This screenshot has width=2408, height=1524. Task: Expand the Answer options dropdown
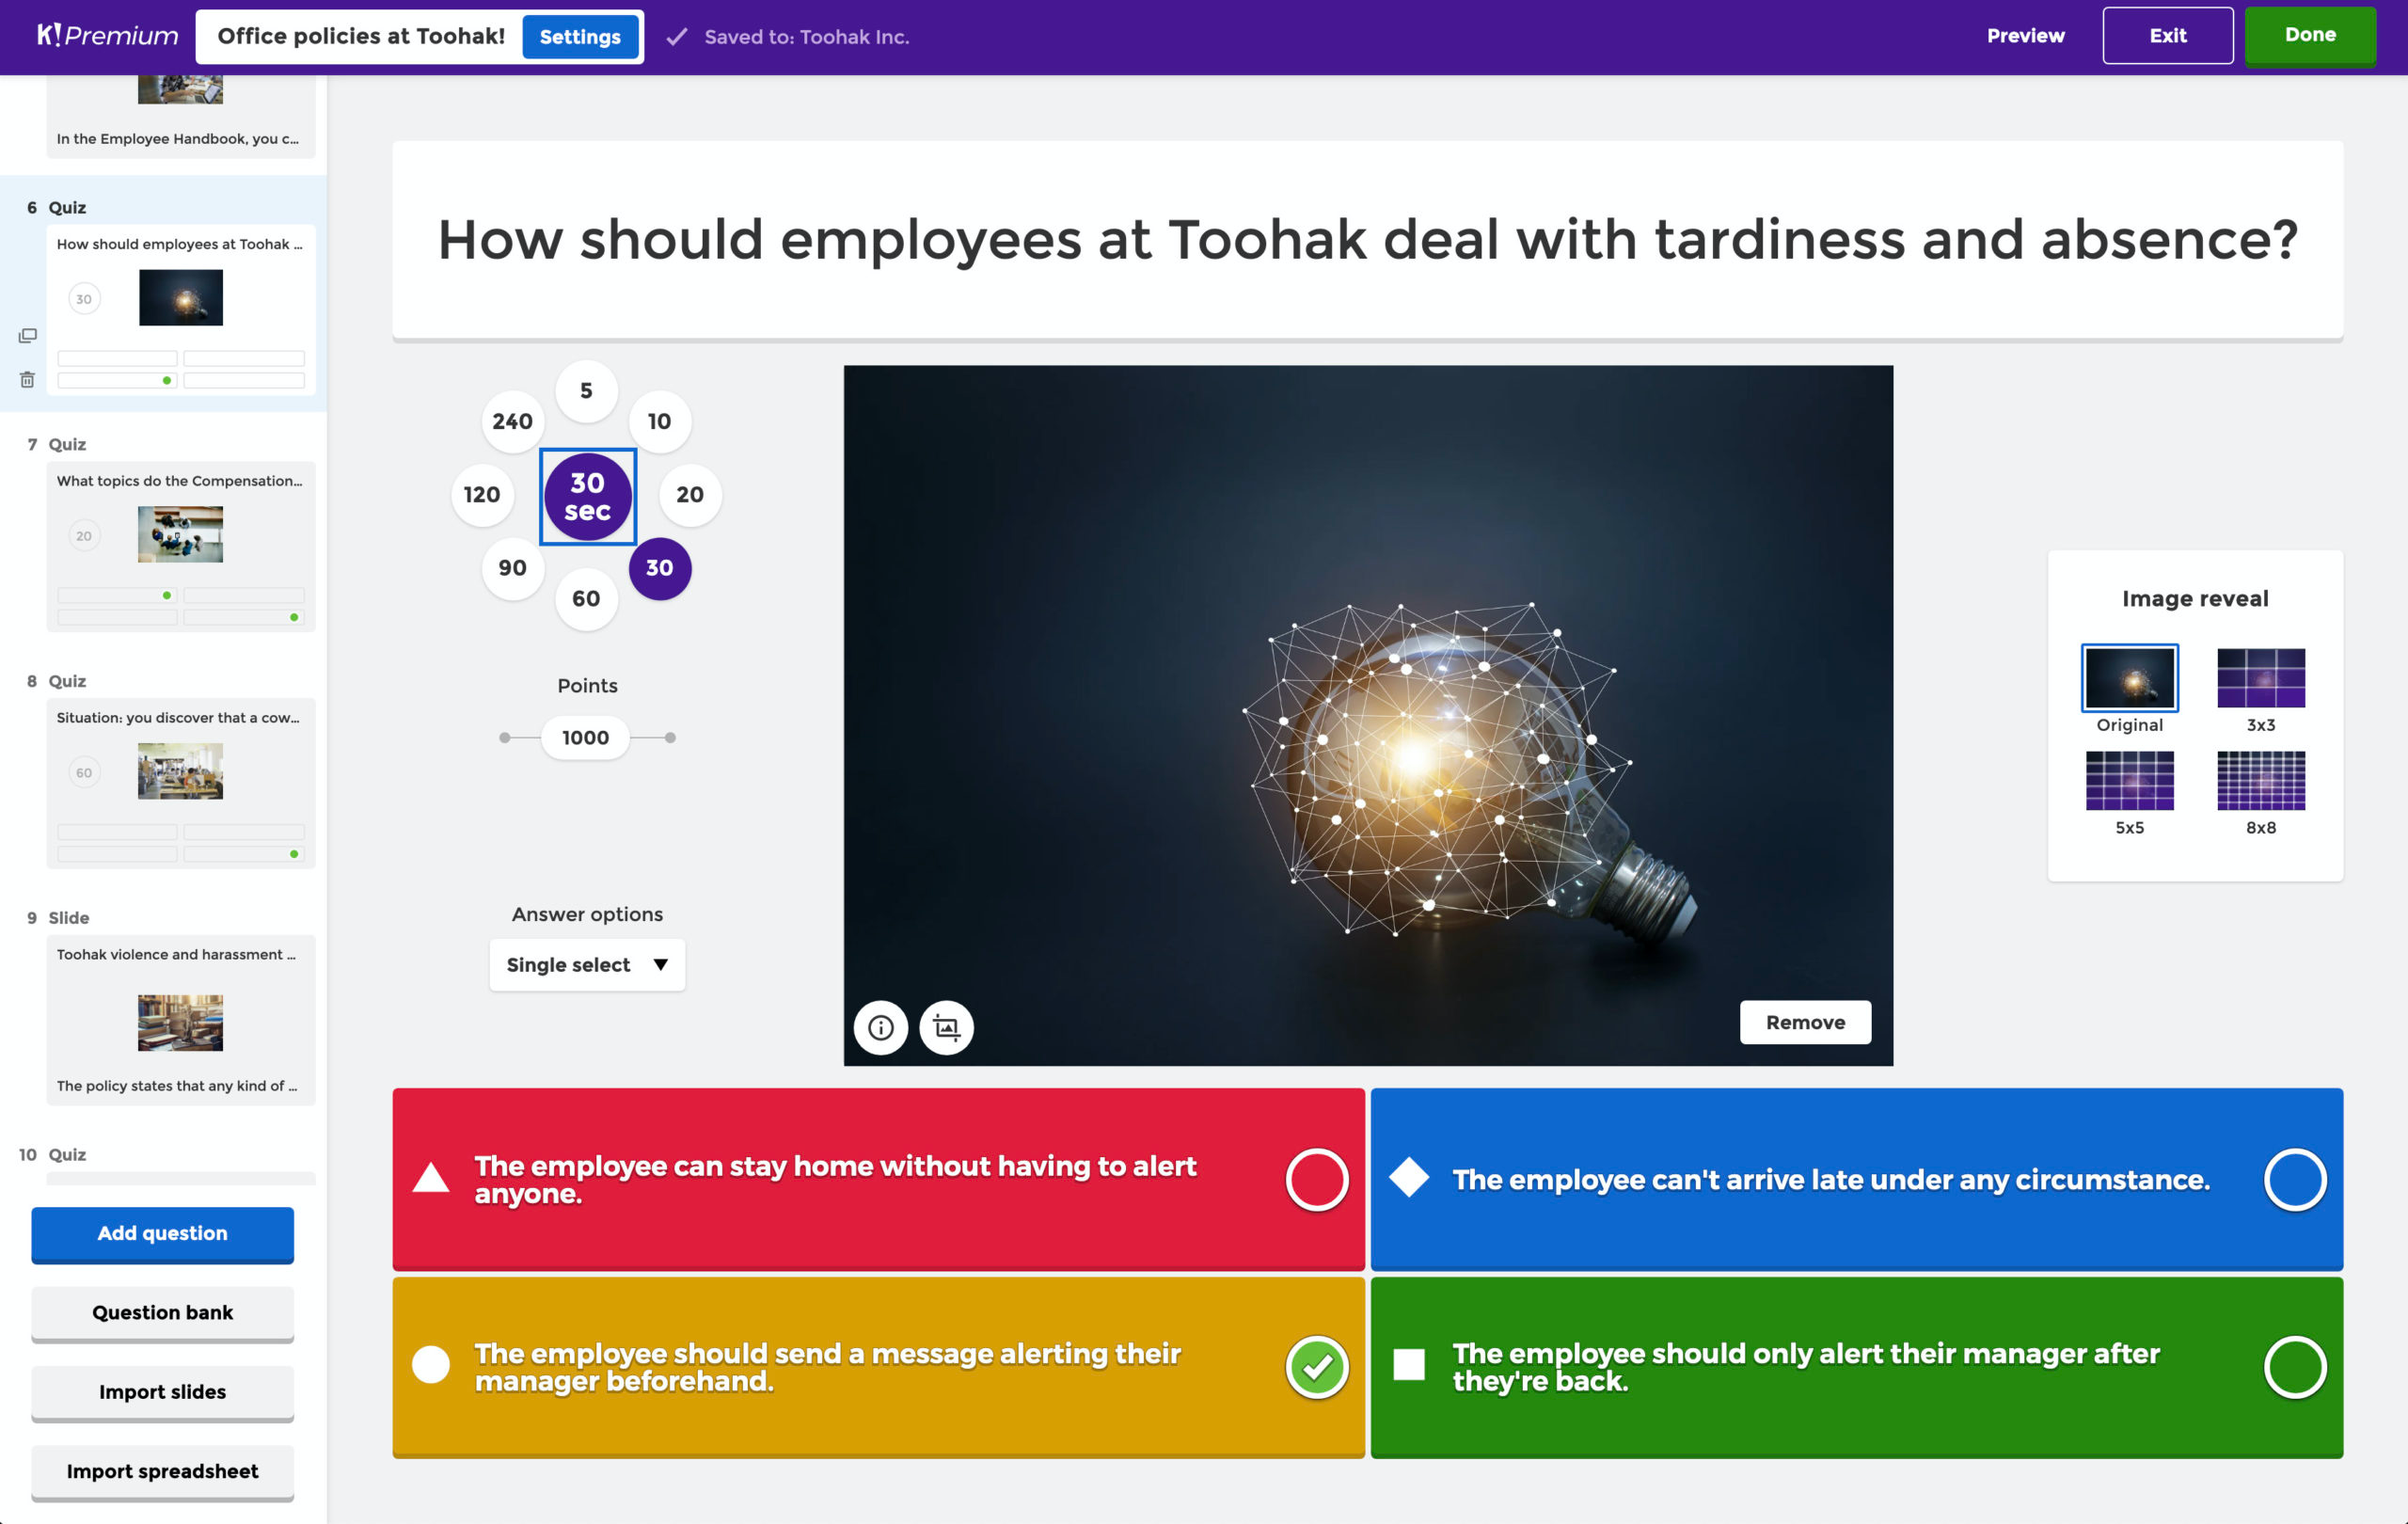coord(586,962)
